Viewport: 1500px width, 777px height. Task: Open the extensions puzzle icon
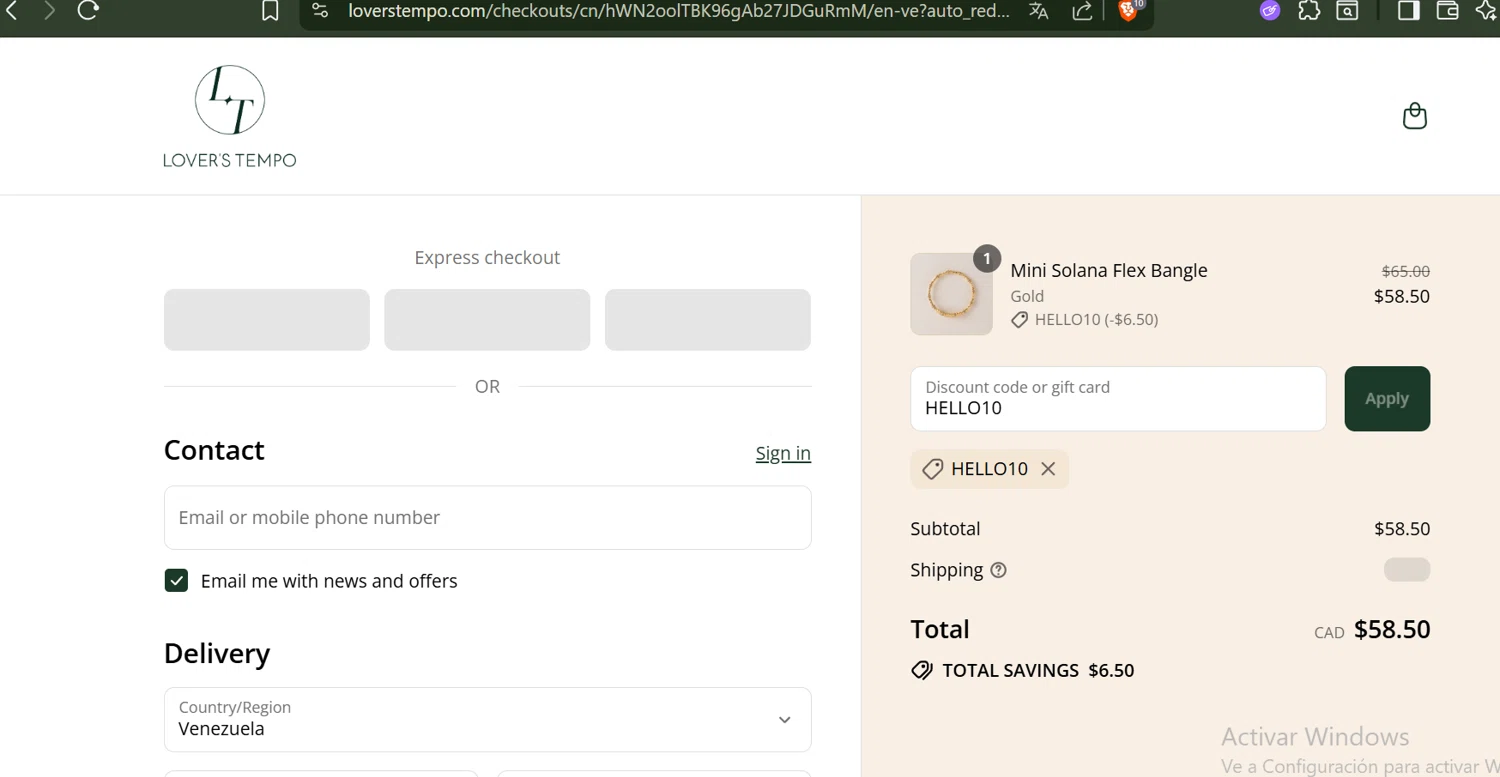1309,11
